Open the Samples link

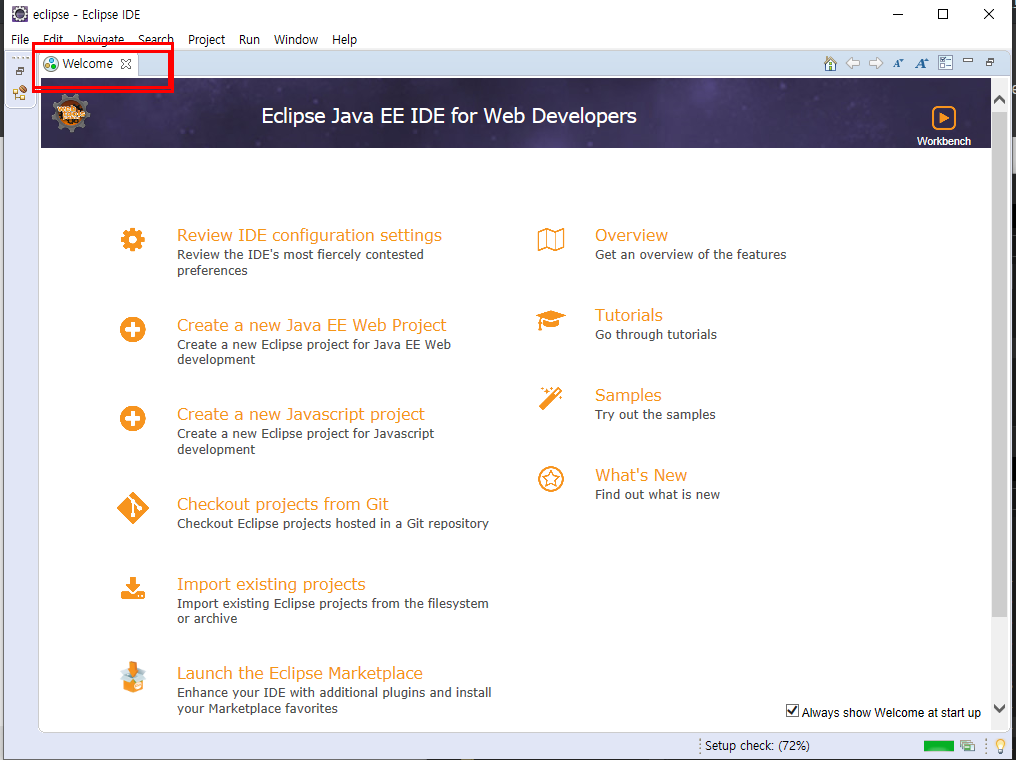[x=628, y=395]
